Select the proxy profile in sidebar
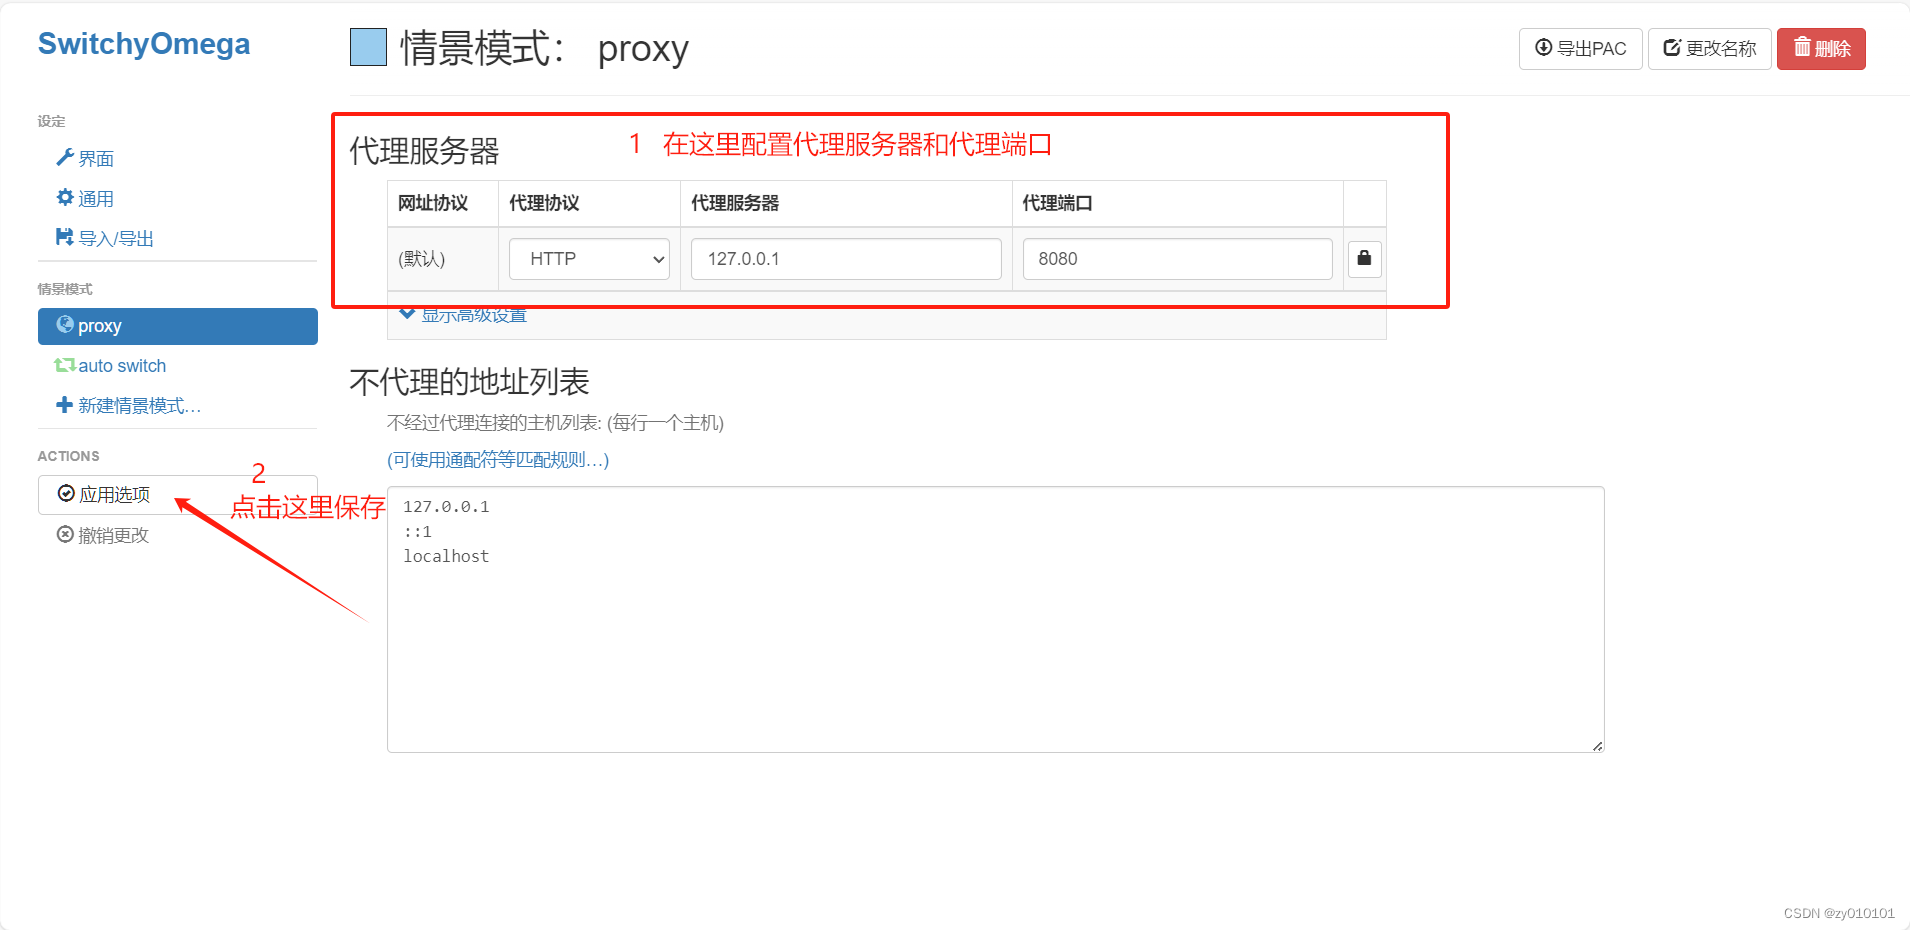Image resolution: width=1910 pixels, height=930 pixels. [178, 326]
